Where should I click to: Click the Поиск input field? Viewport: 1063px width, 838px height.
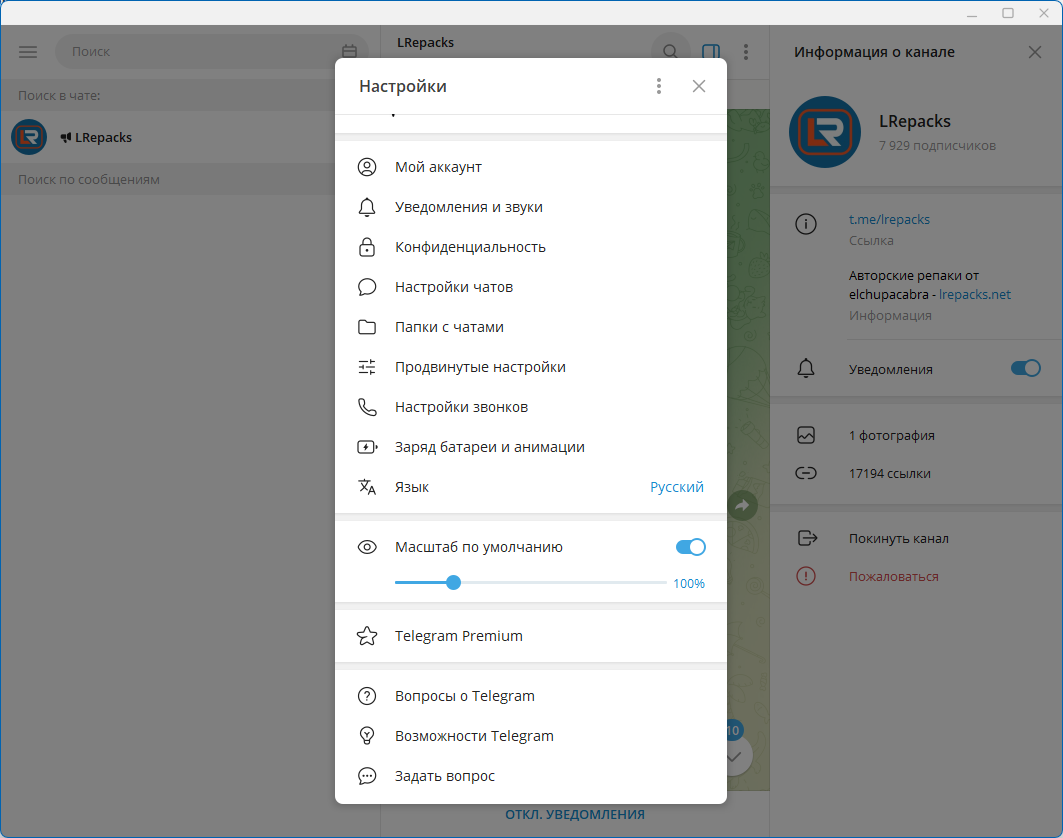tap(211, 52)
